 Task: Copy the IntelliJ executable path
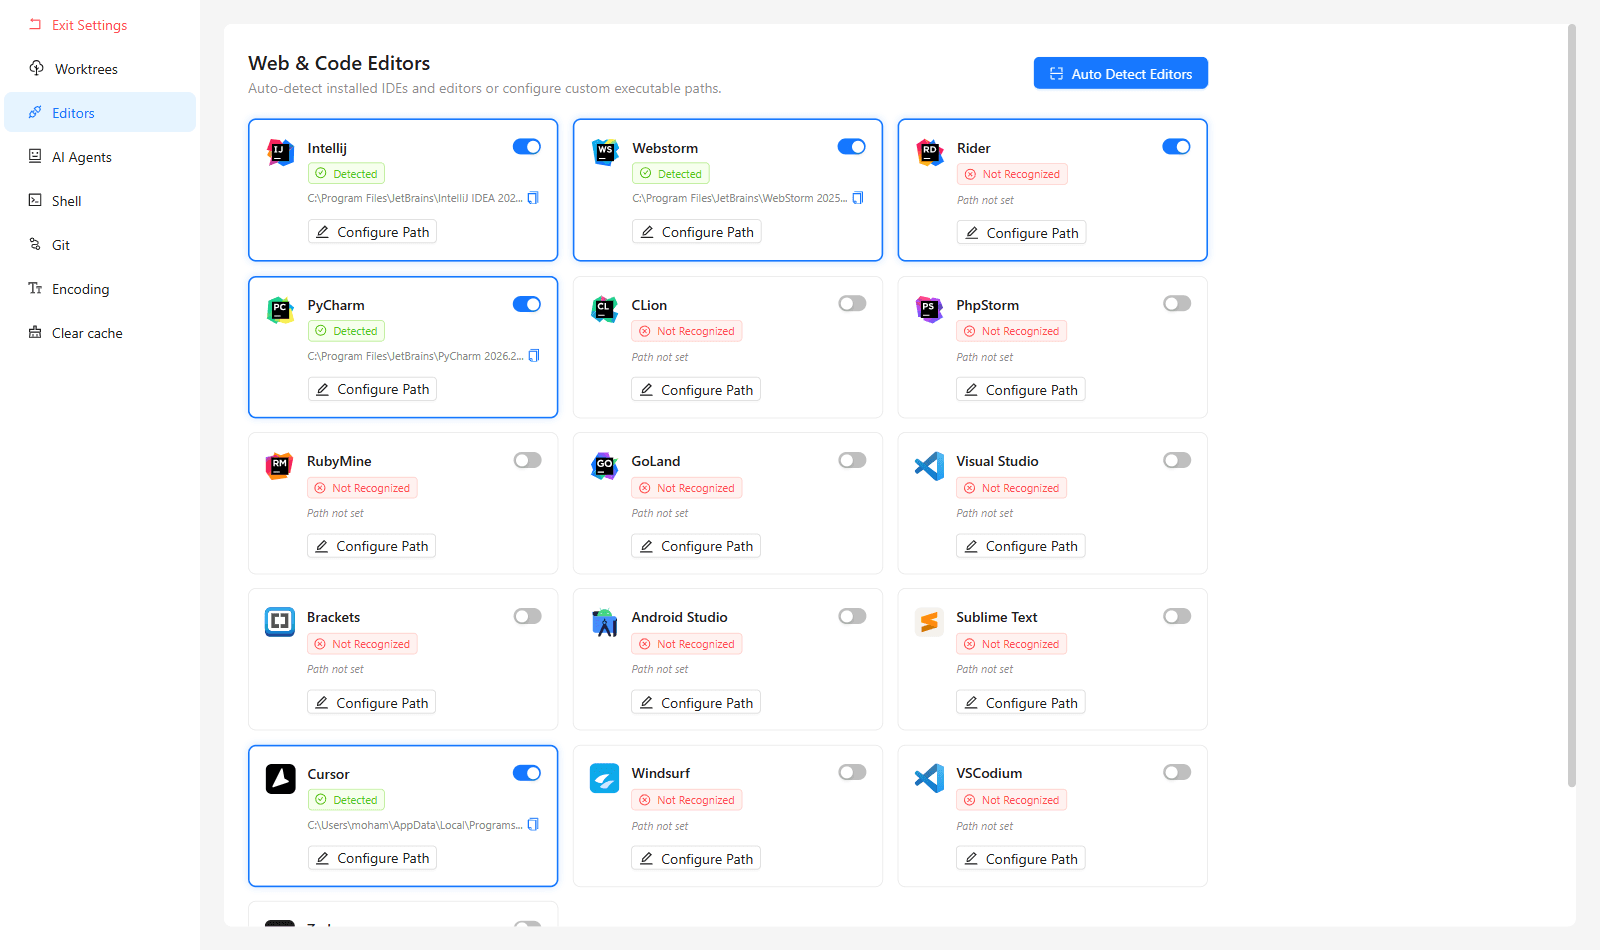point(533,198)
